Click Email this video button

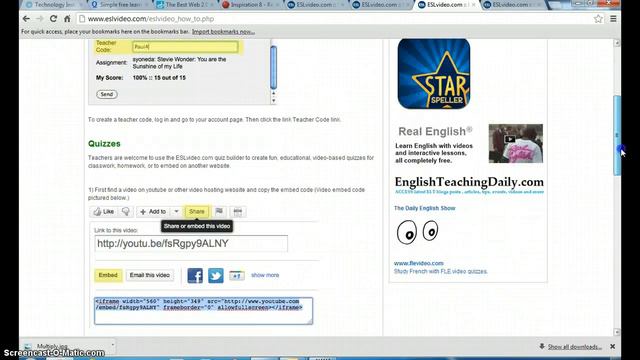click(150, 276)
